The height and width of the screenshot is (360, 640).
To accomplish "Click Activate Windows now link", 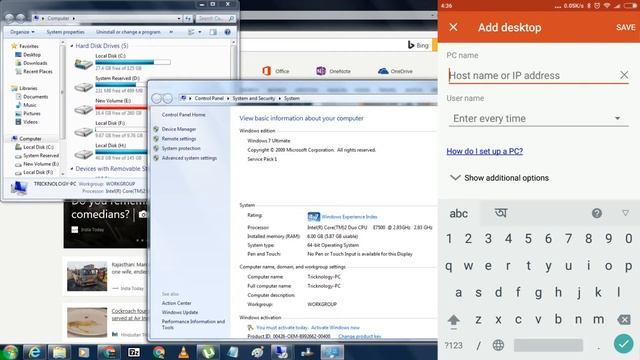I will coord(335,328).
